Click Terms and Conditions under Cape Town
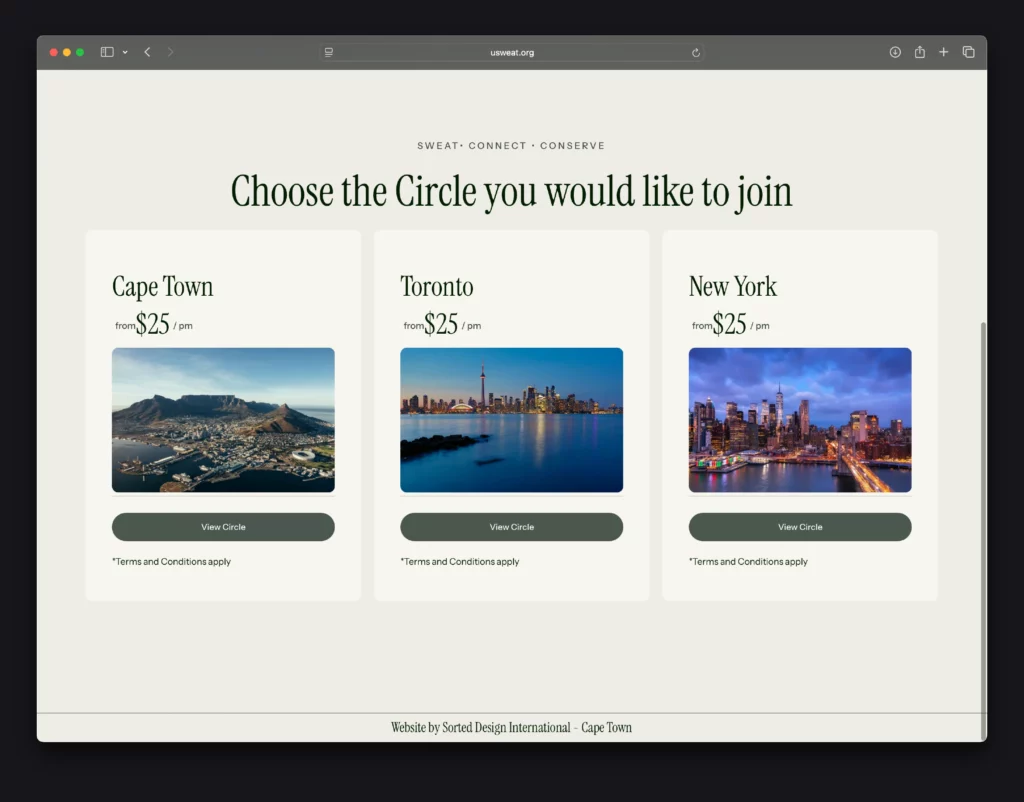1024x802 pixels. [x=172, y=562]
